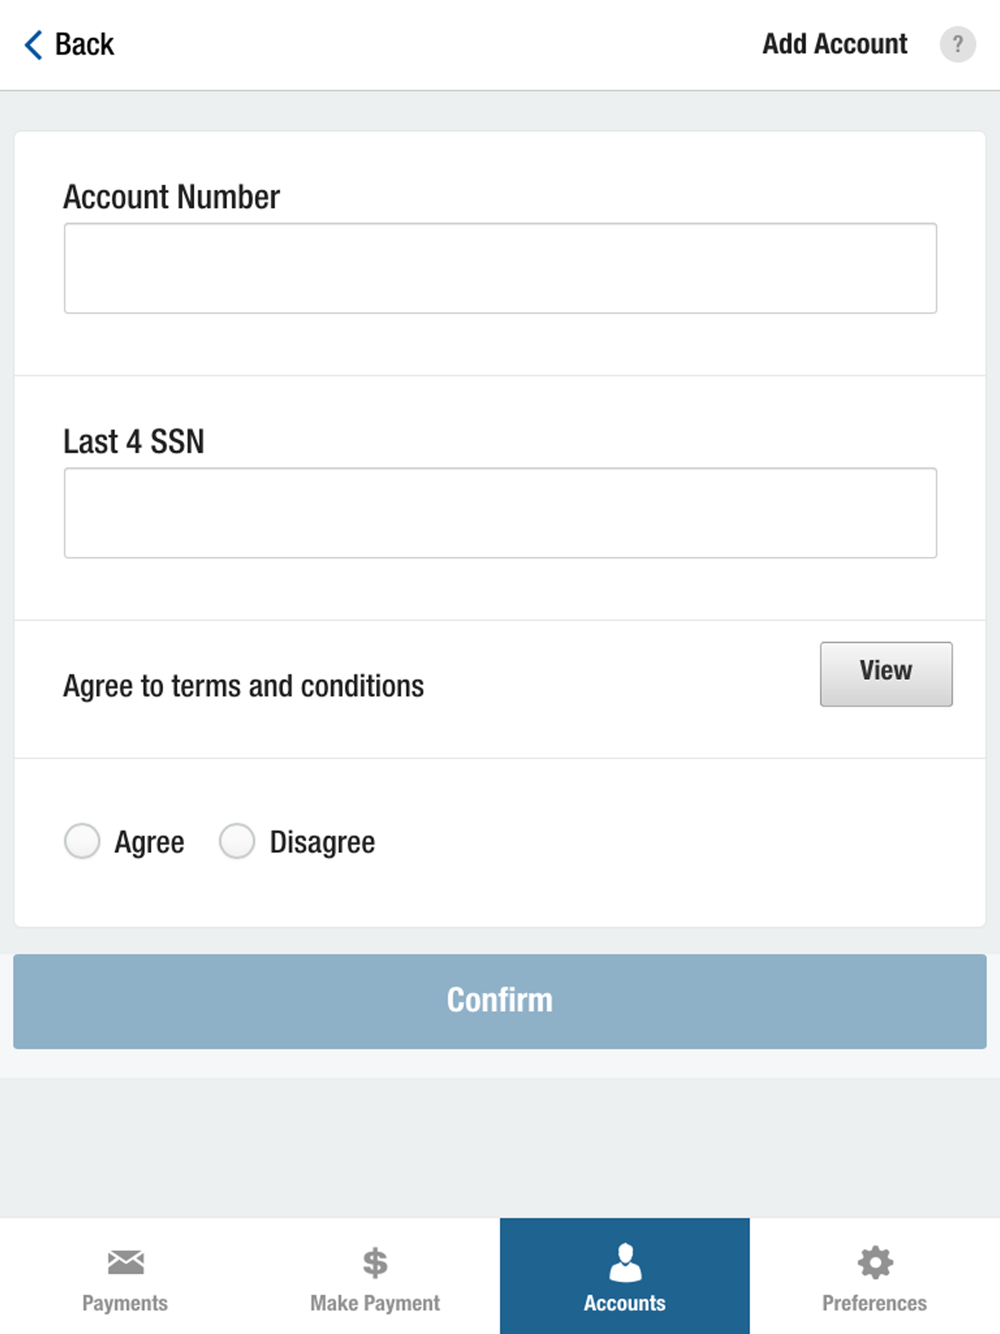The width and height of the screenshot is (1000, 1334).
Task: Submit the form with Confirm
Action: tap(500, 1001)
